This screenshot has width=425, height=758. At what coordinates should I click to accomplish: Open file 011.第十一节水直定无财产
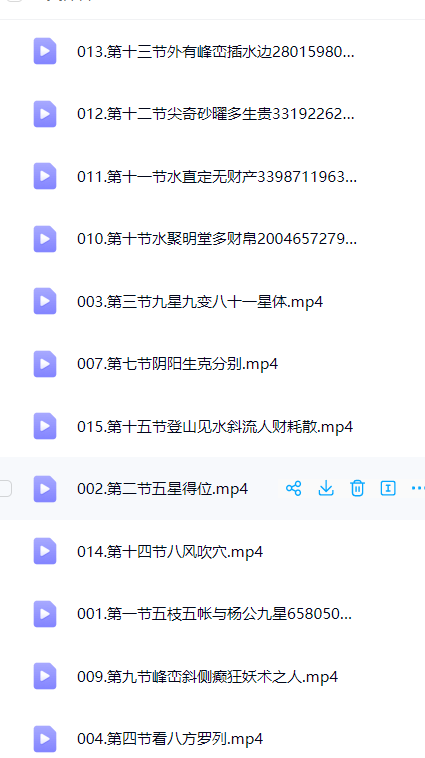tap(217, 176)
